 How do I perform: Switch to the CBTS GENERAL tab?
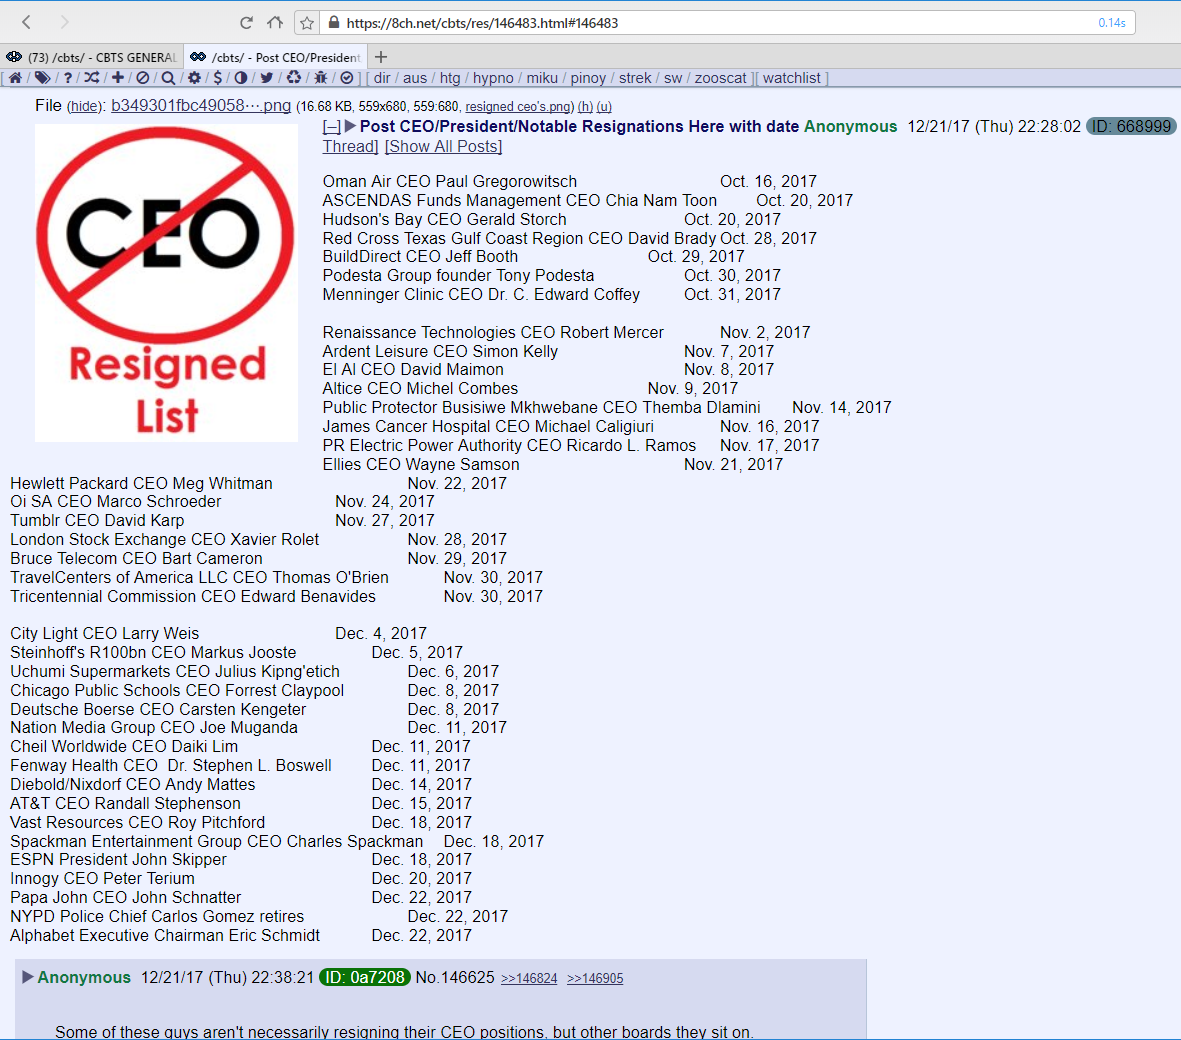tap(92, 57)
